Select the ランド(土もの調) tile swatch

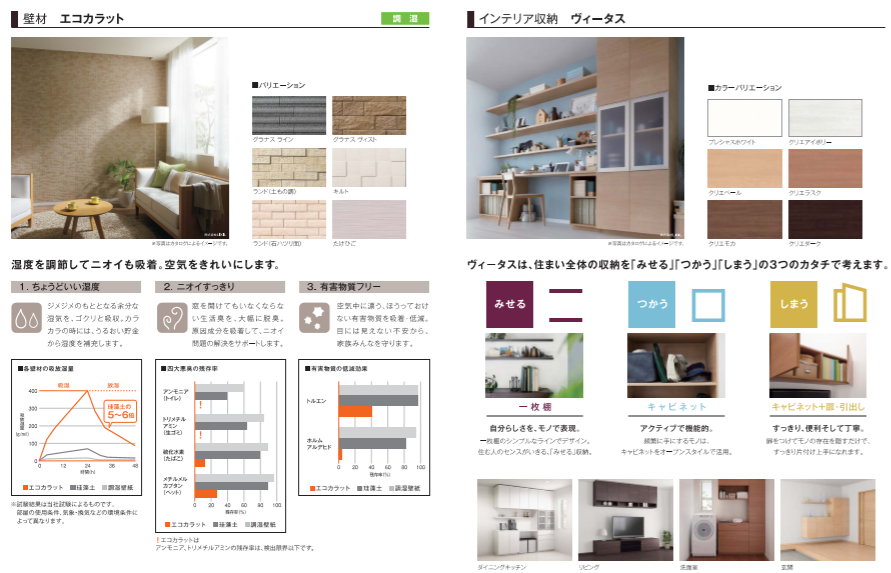[289, 168]
